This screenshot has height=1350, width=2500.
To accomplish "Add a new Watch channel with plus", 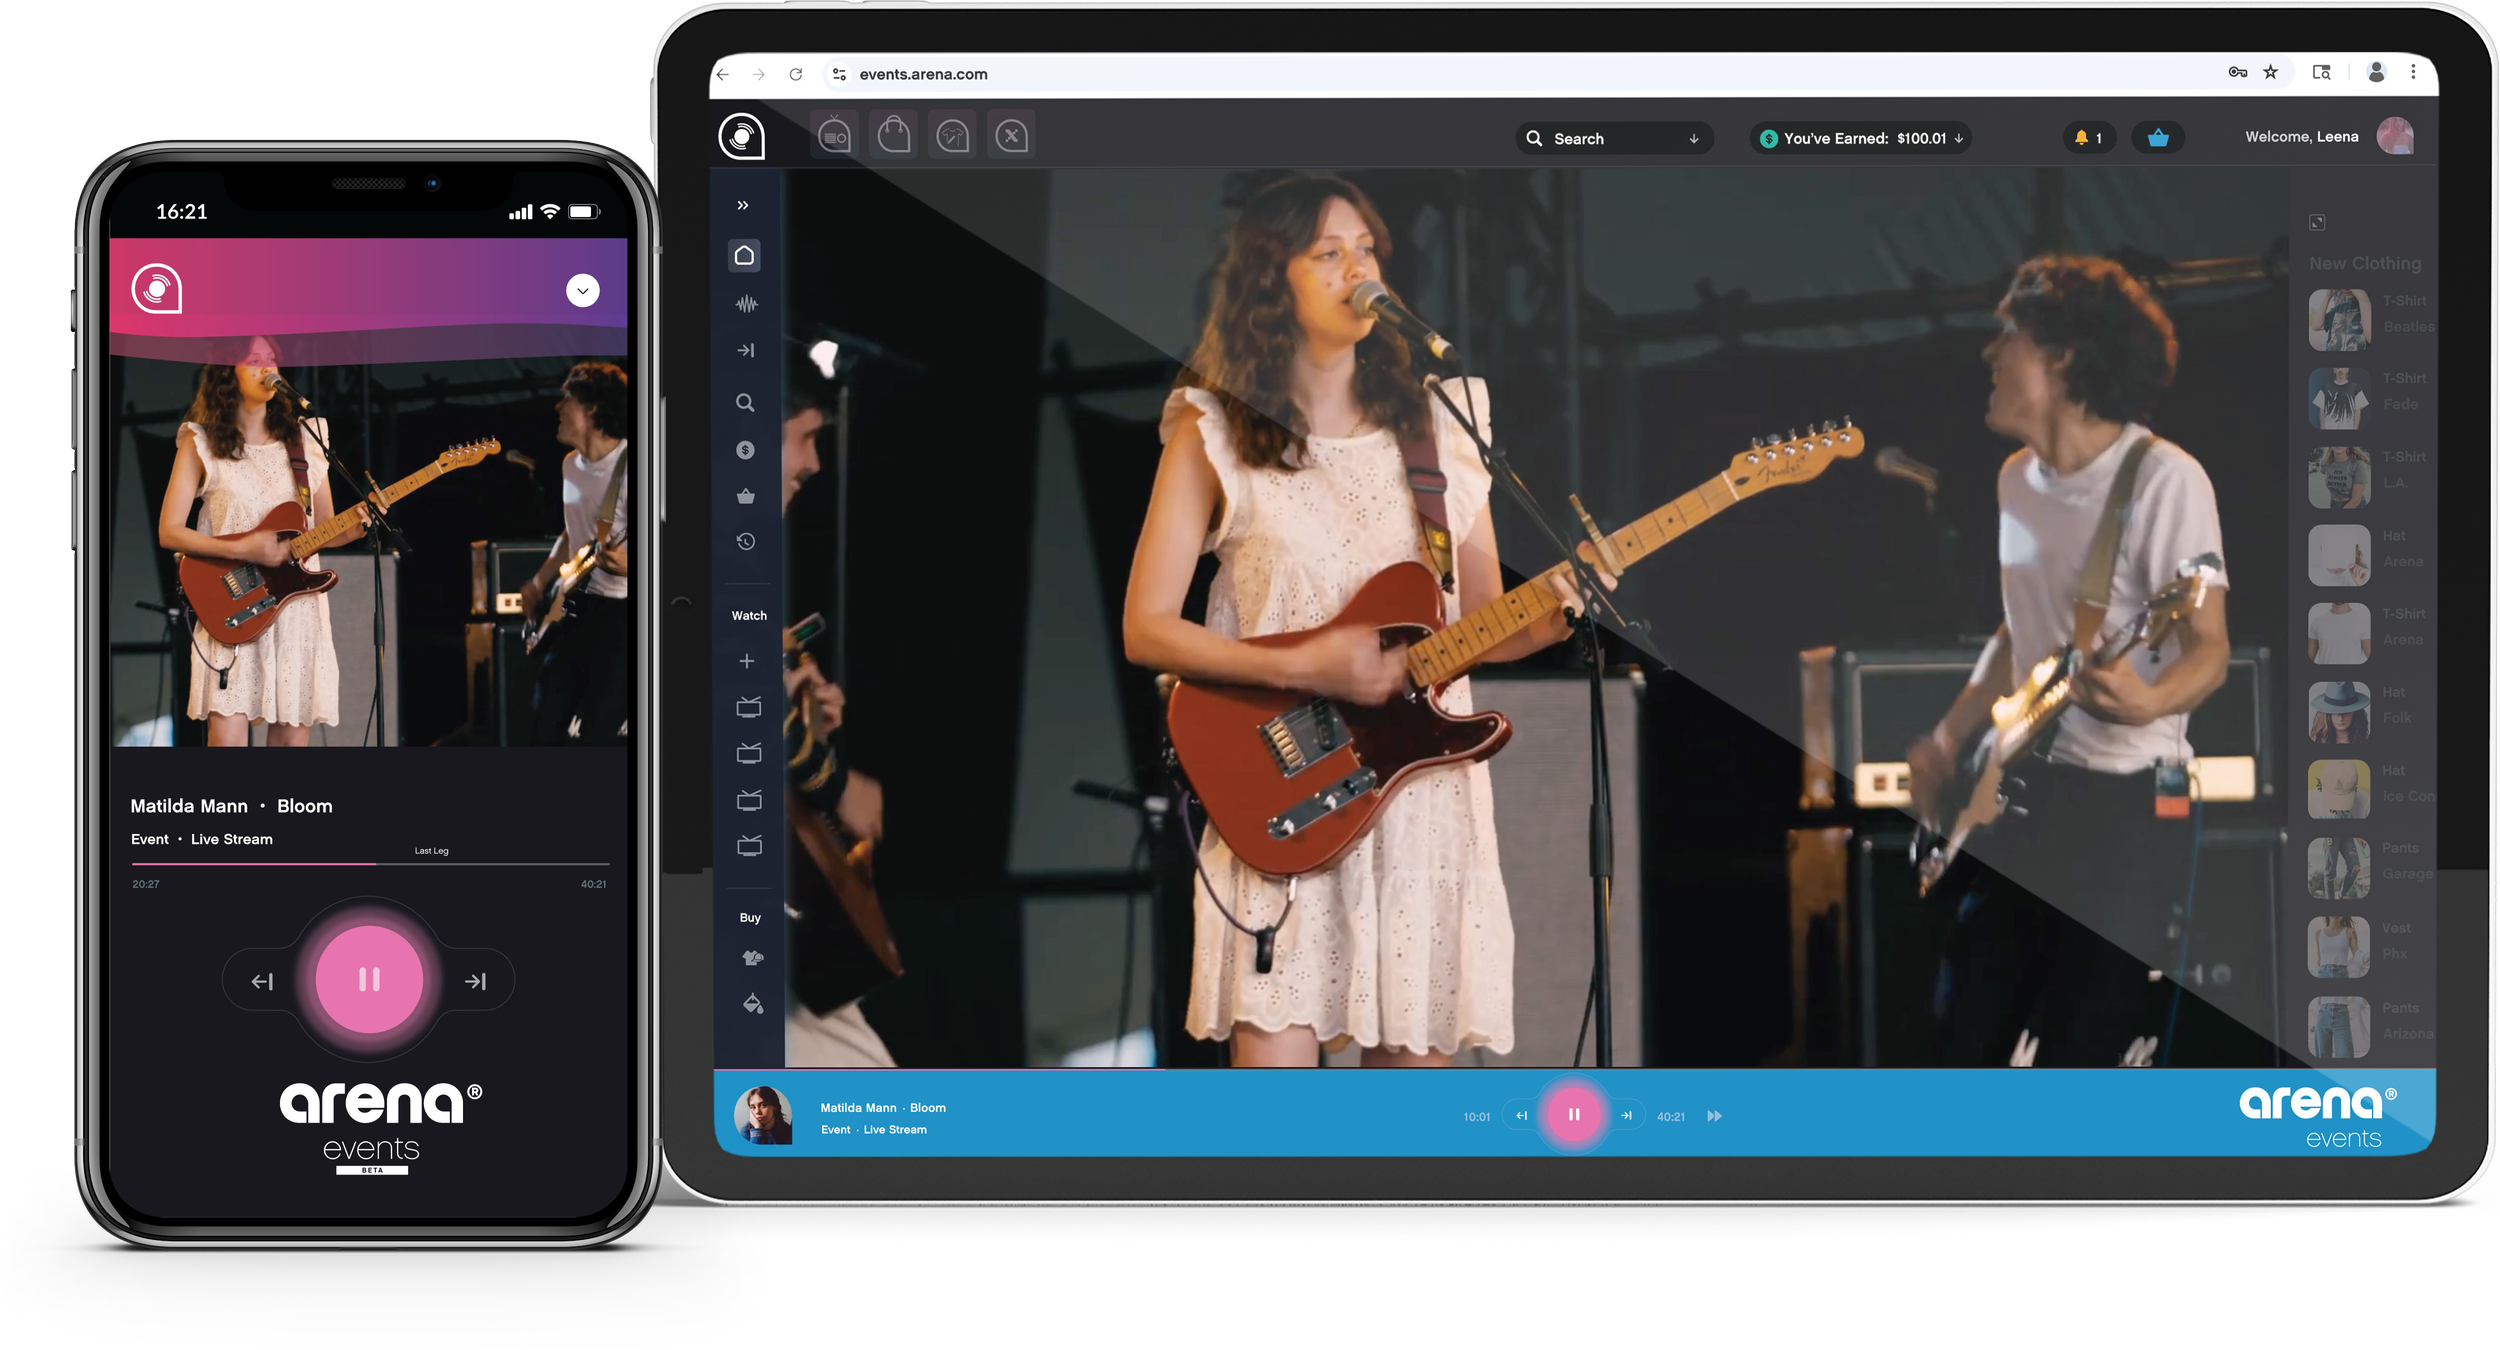I will tap(746, 661).
